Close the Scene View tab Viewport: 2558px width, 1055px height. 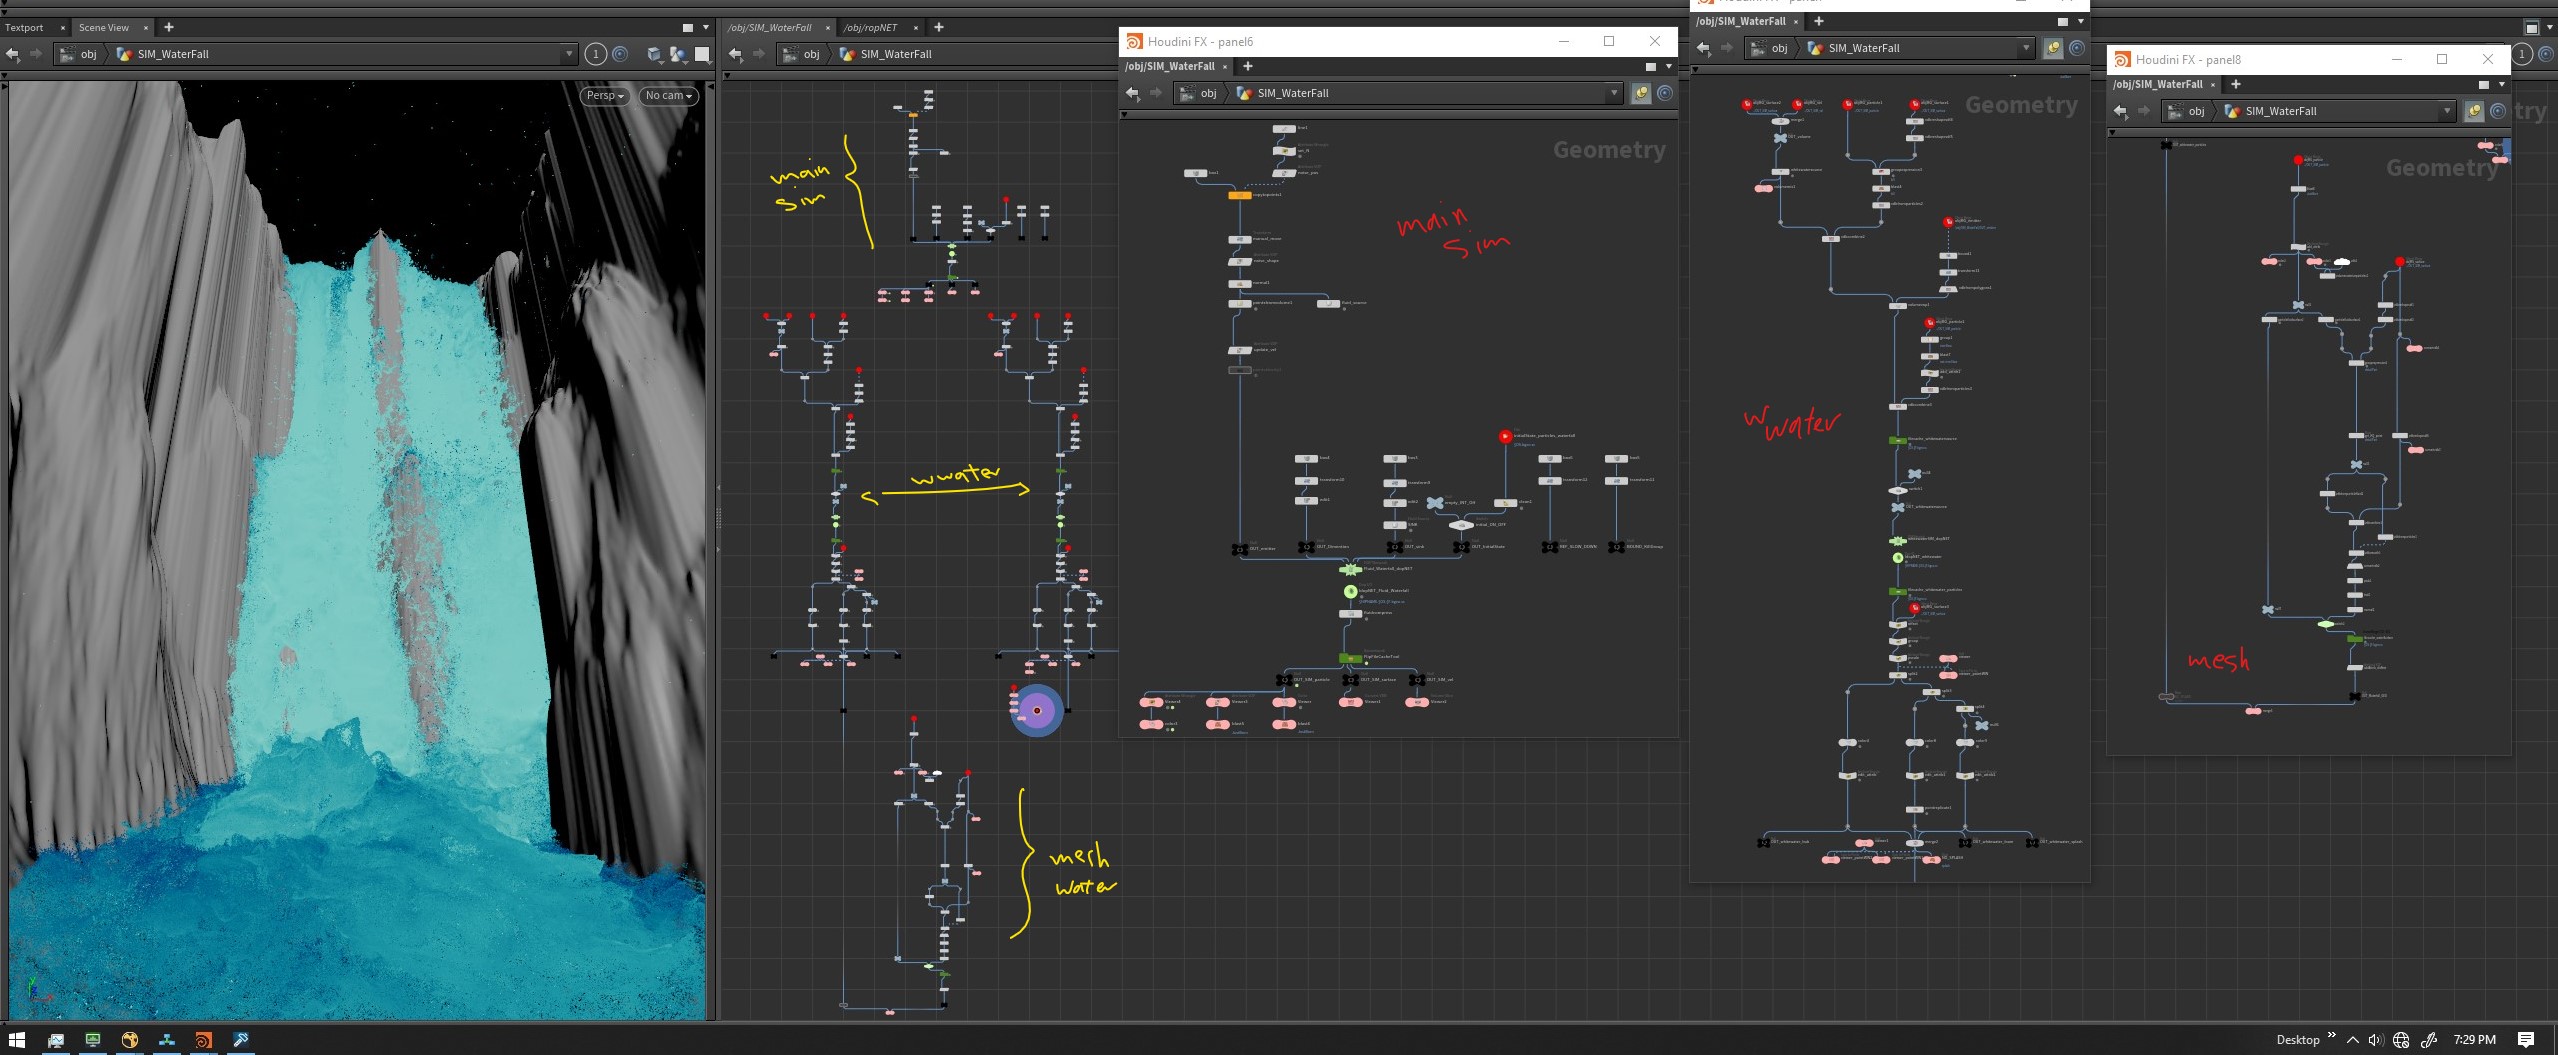[145, 27]
